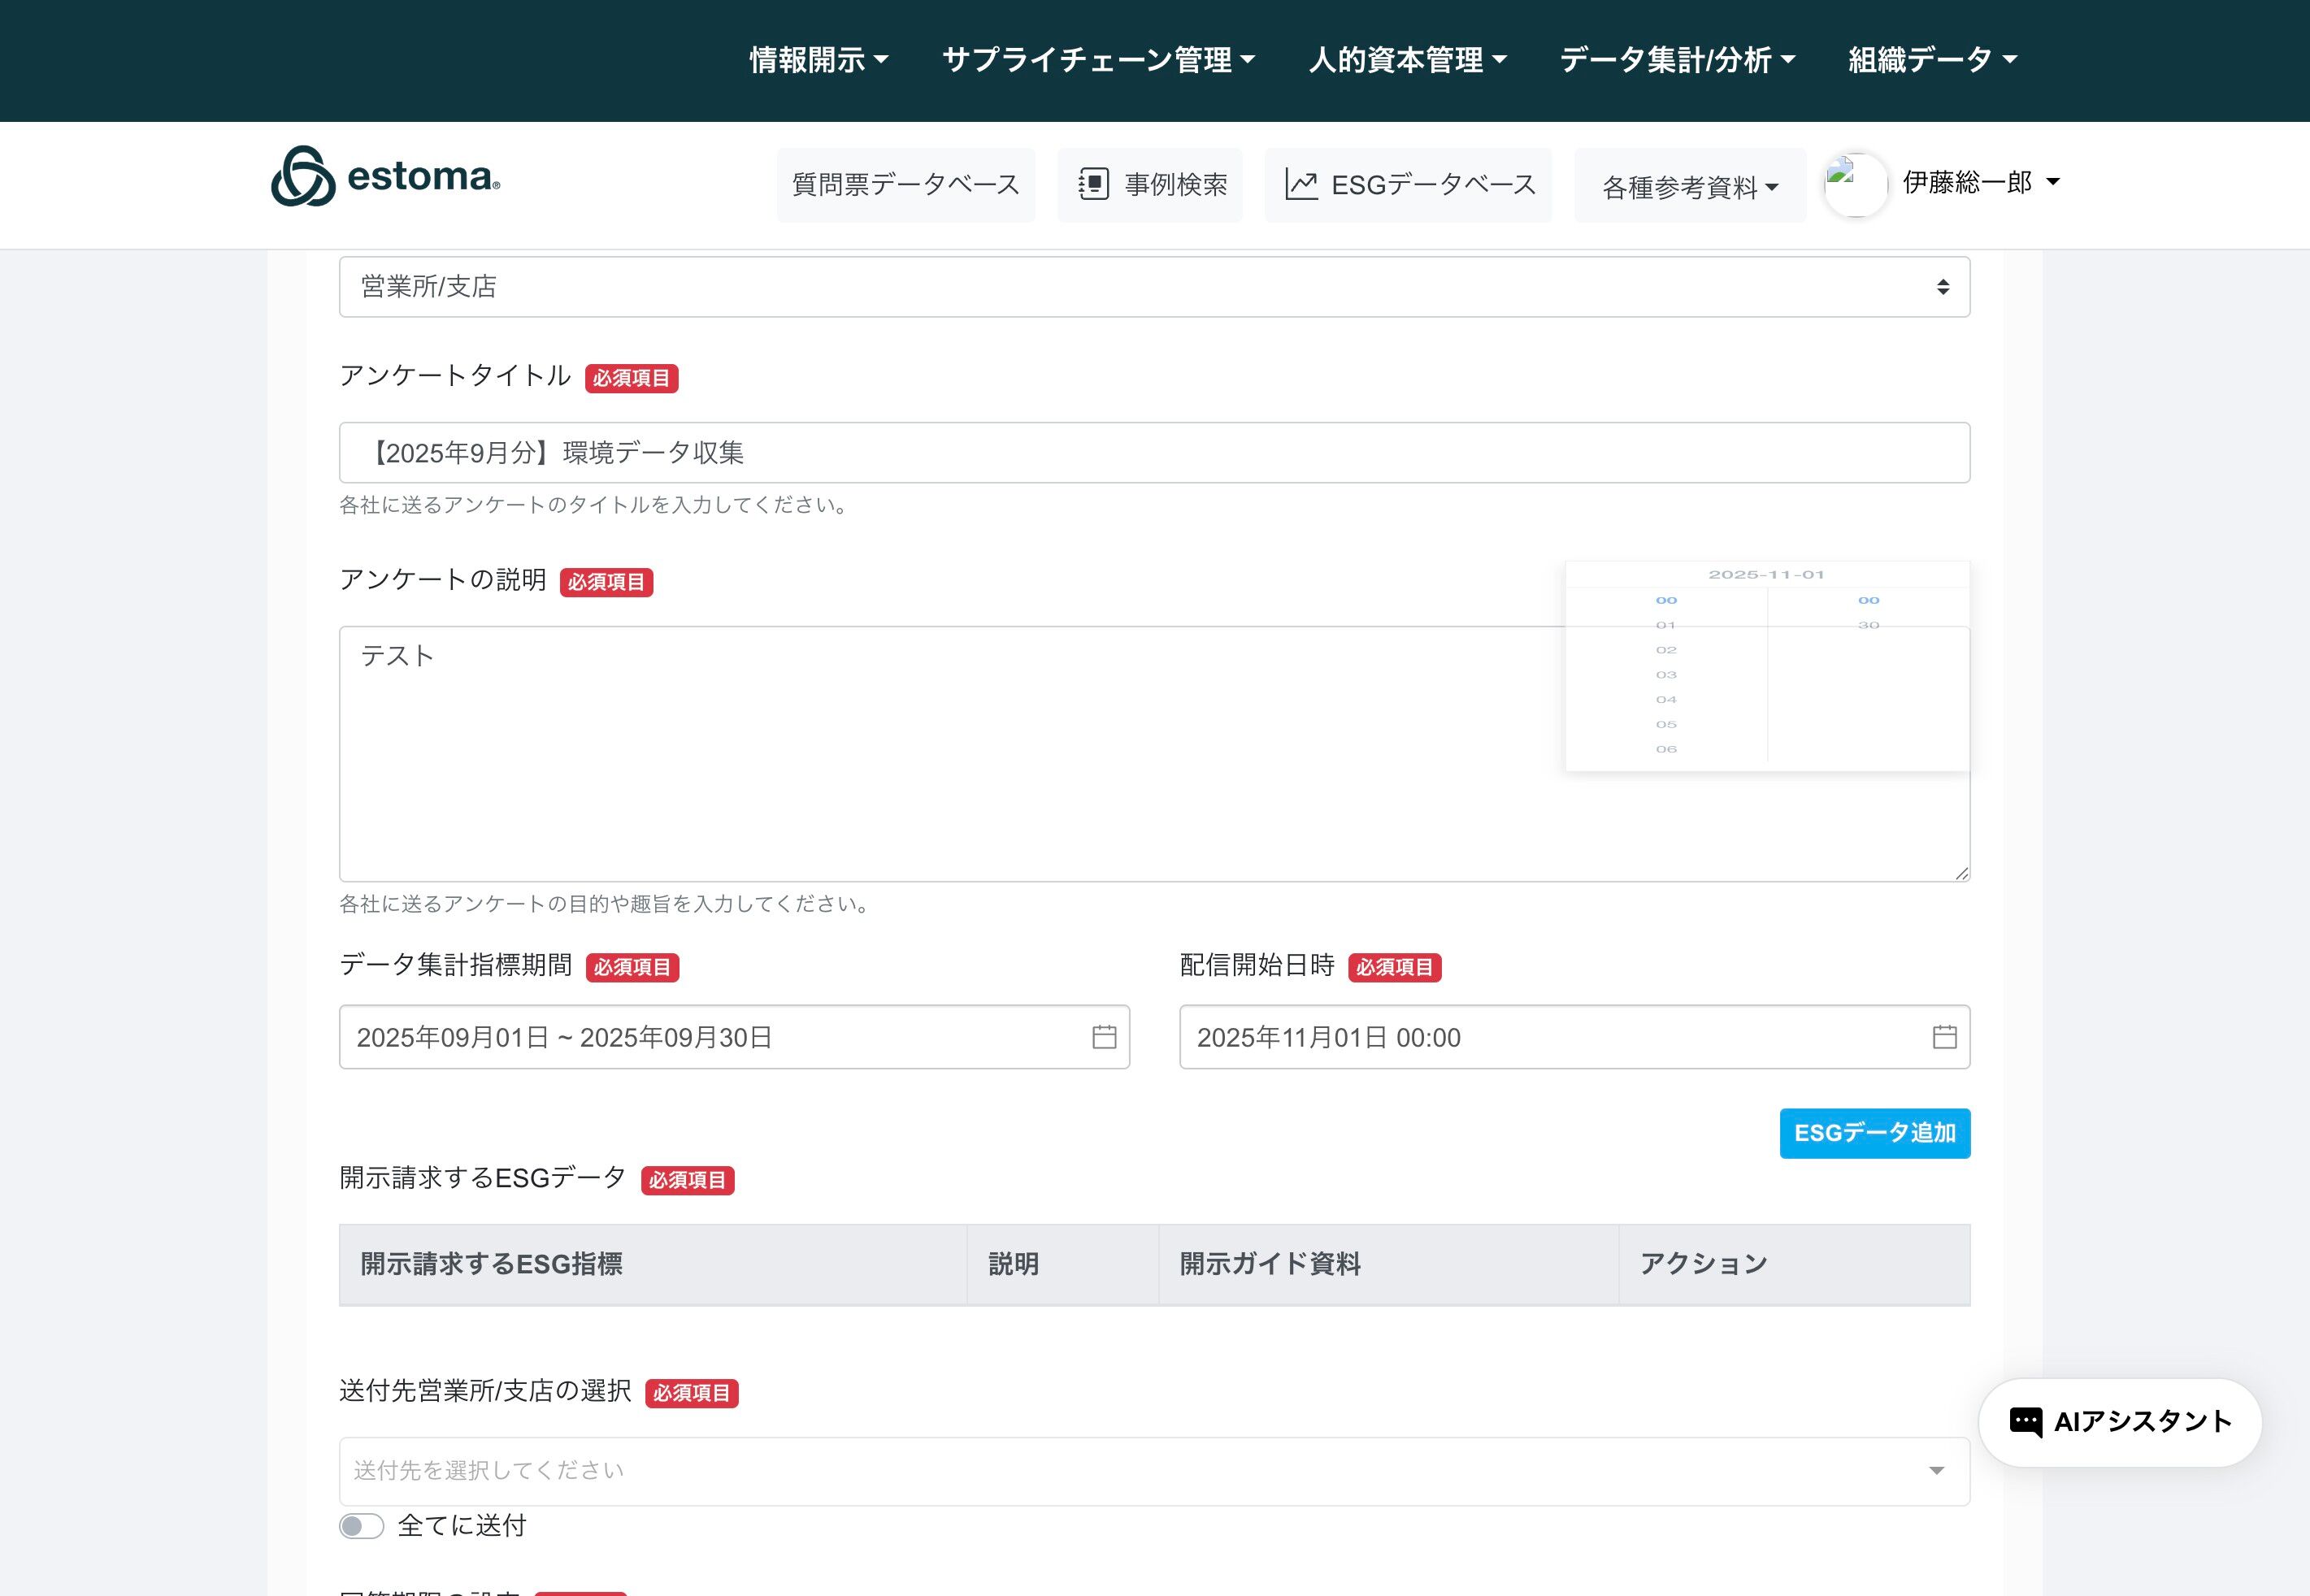Open the 送付先を選択してください dropdown
This screenshot has width=2310, height=1596.
tap(1154, 1471)
